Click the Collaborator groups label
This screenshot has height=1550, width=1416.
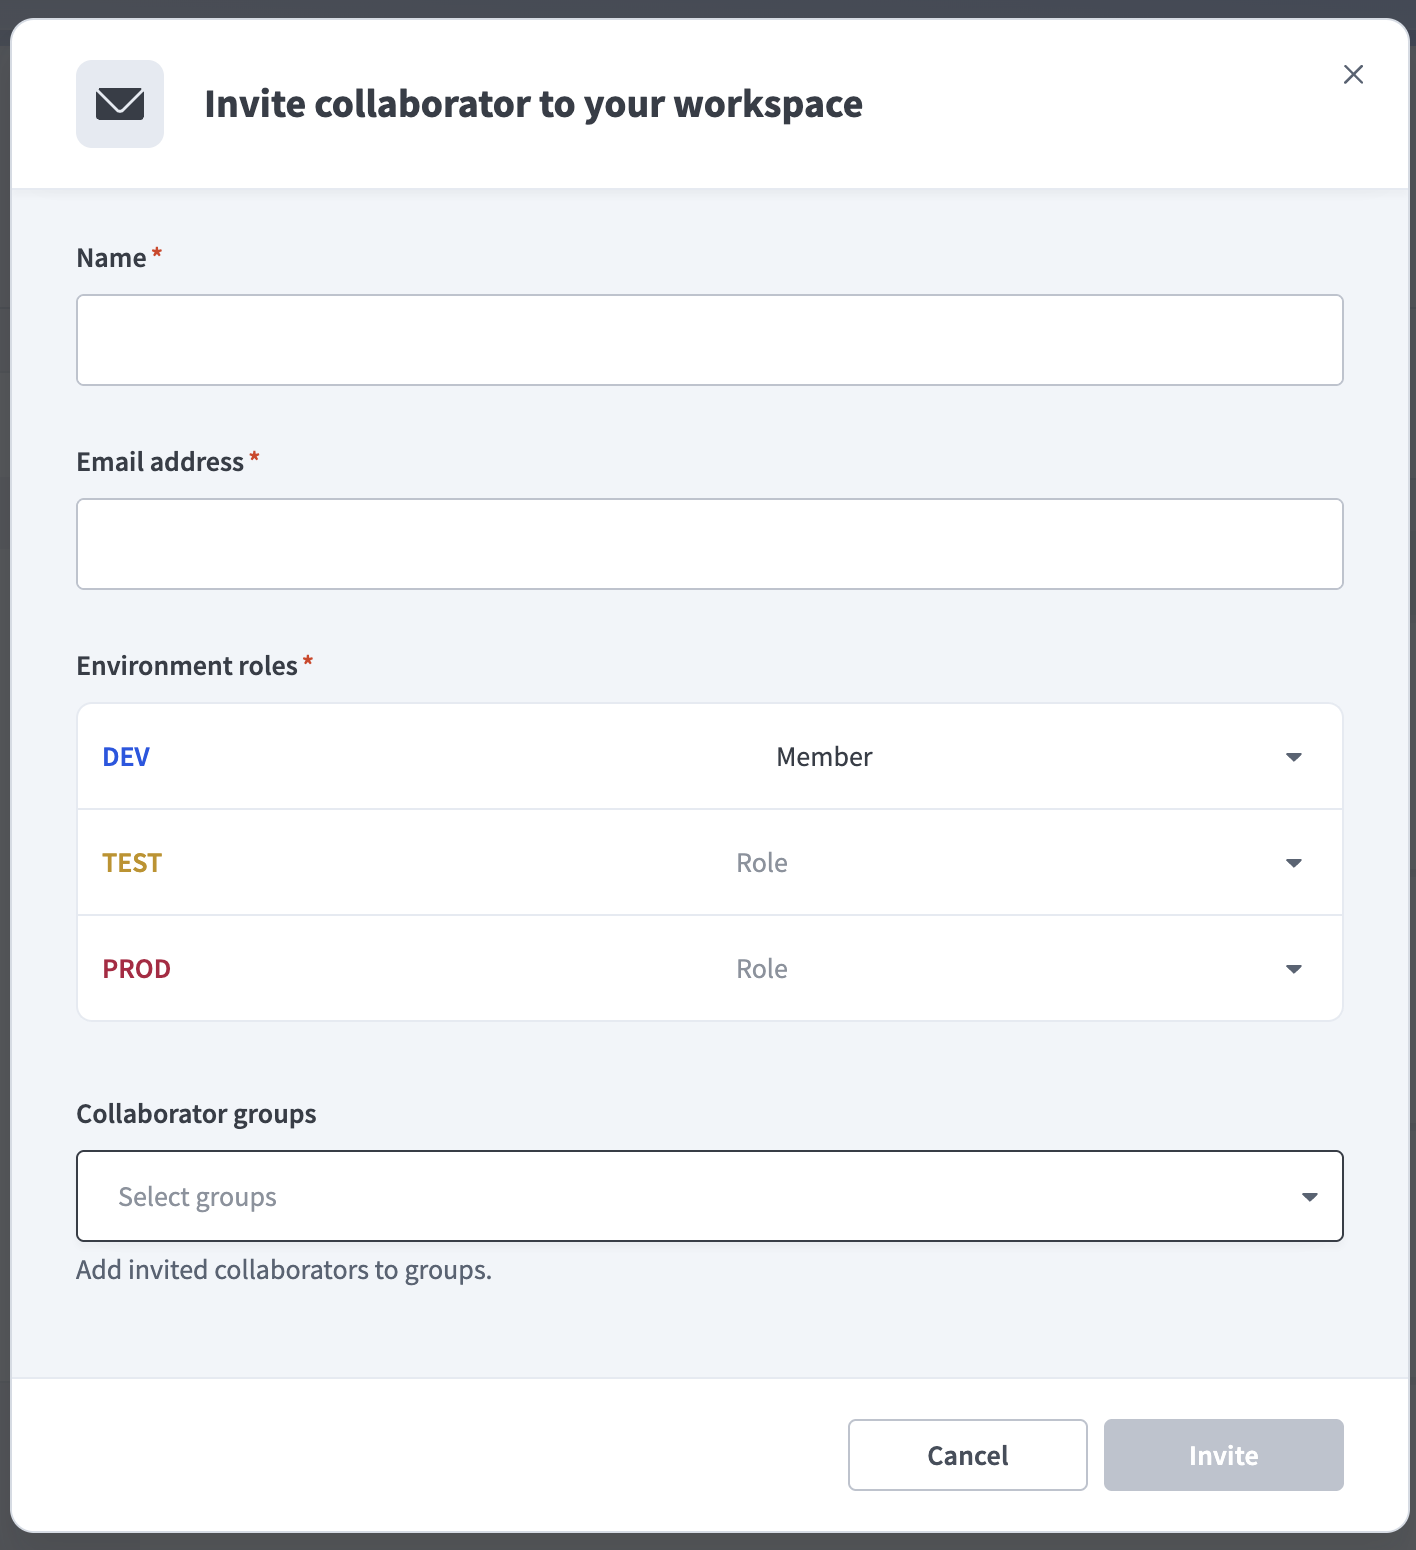196,1114
